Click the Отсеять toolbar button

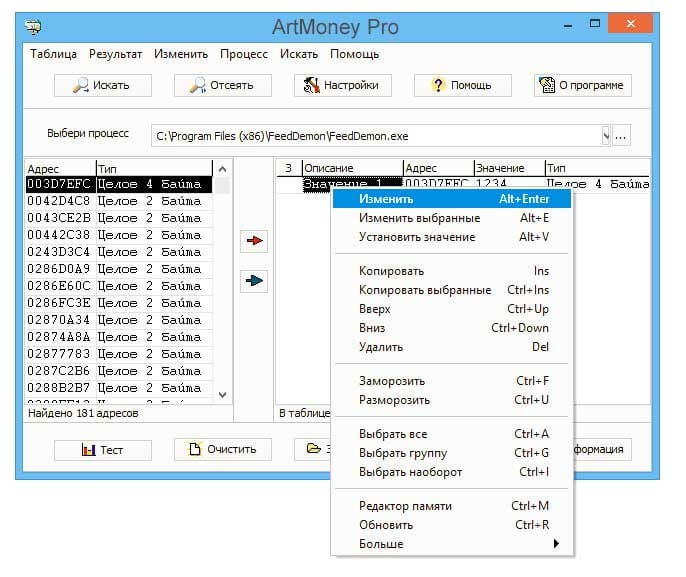click(223, 85)
